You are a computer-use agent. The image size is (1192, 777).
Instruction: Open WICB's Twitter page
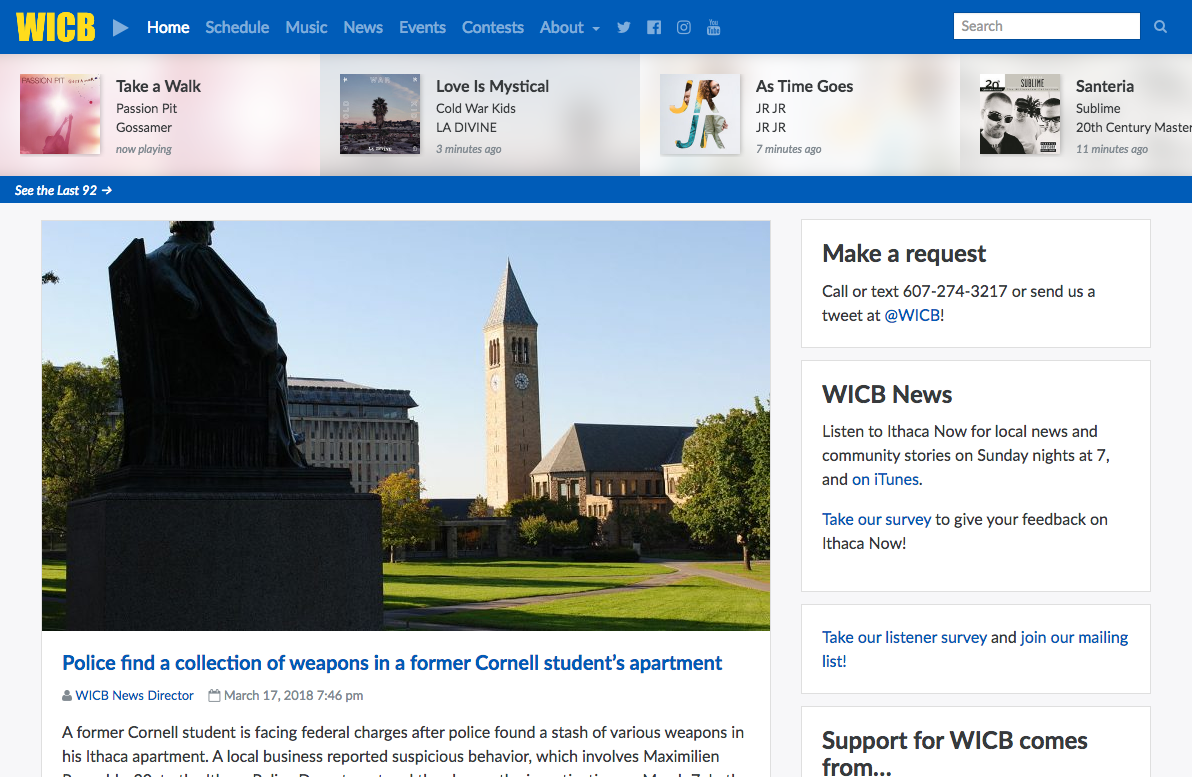point(624,27)
